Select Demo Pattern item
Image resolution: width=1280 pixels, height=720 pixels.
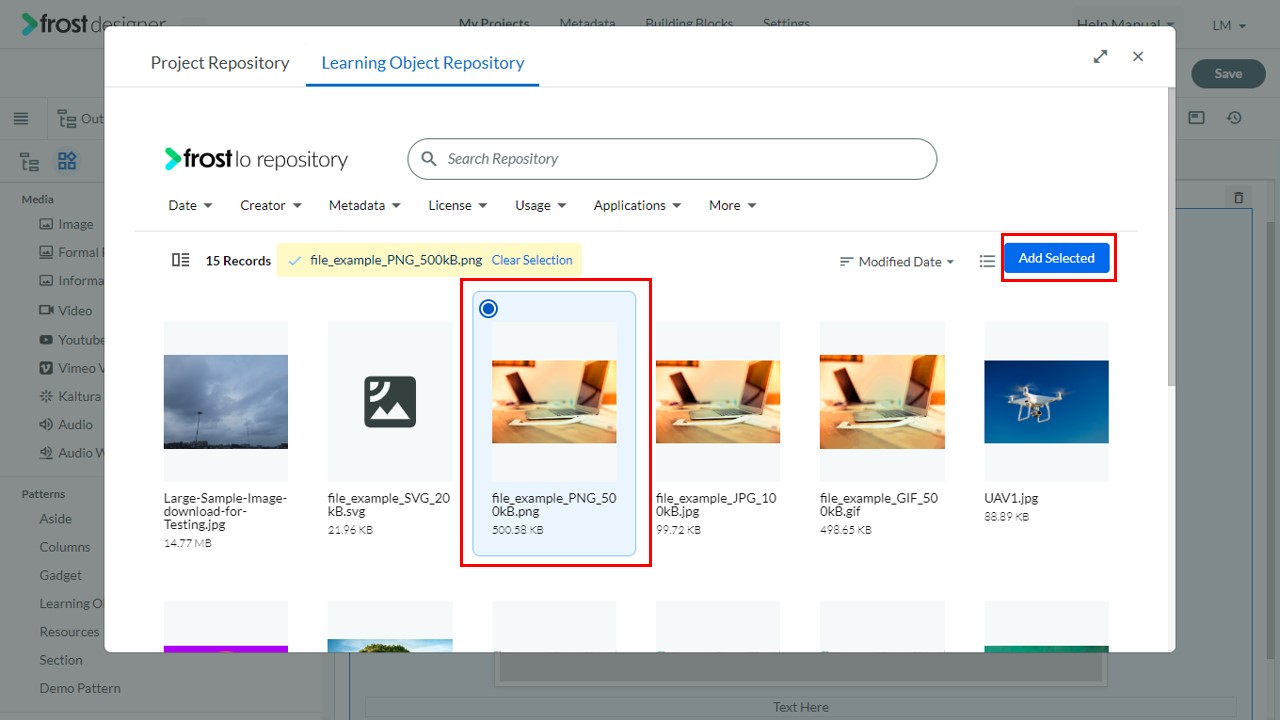coord(80,688)
